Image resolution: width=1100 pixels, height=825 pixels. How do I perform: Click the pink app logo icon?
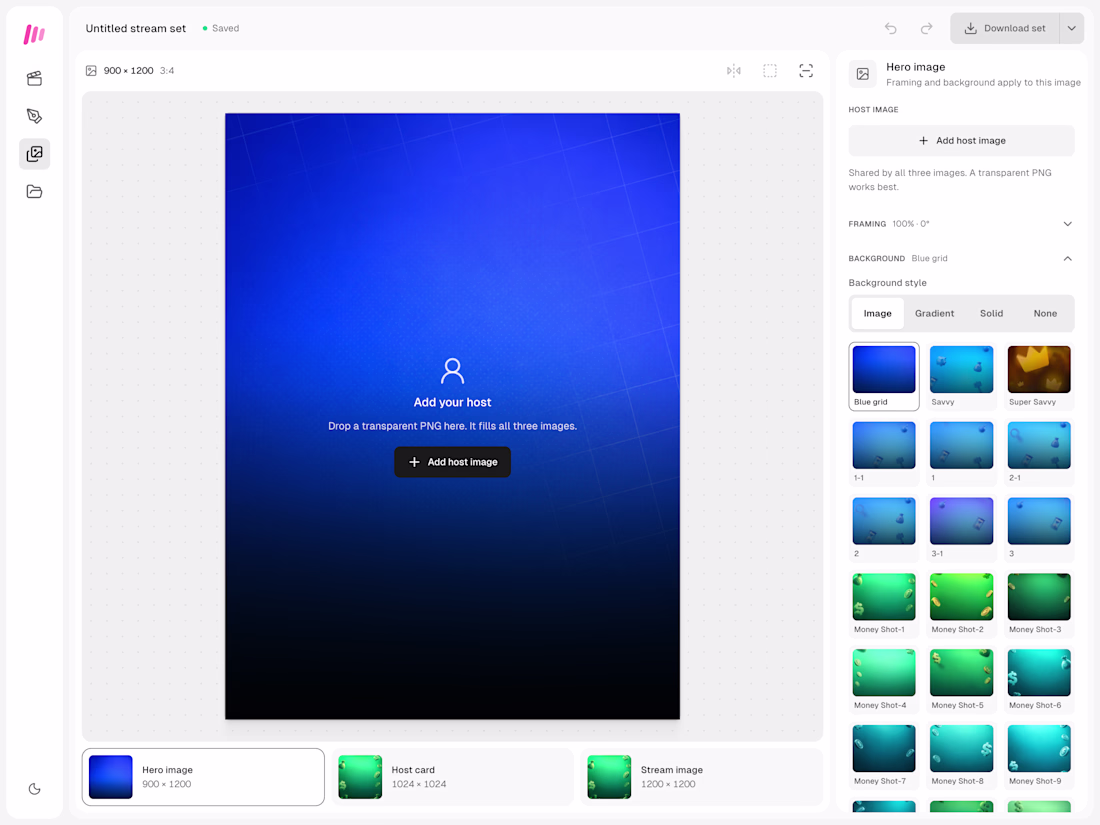(34, 34)
